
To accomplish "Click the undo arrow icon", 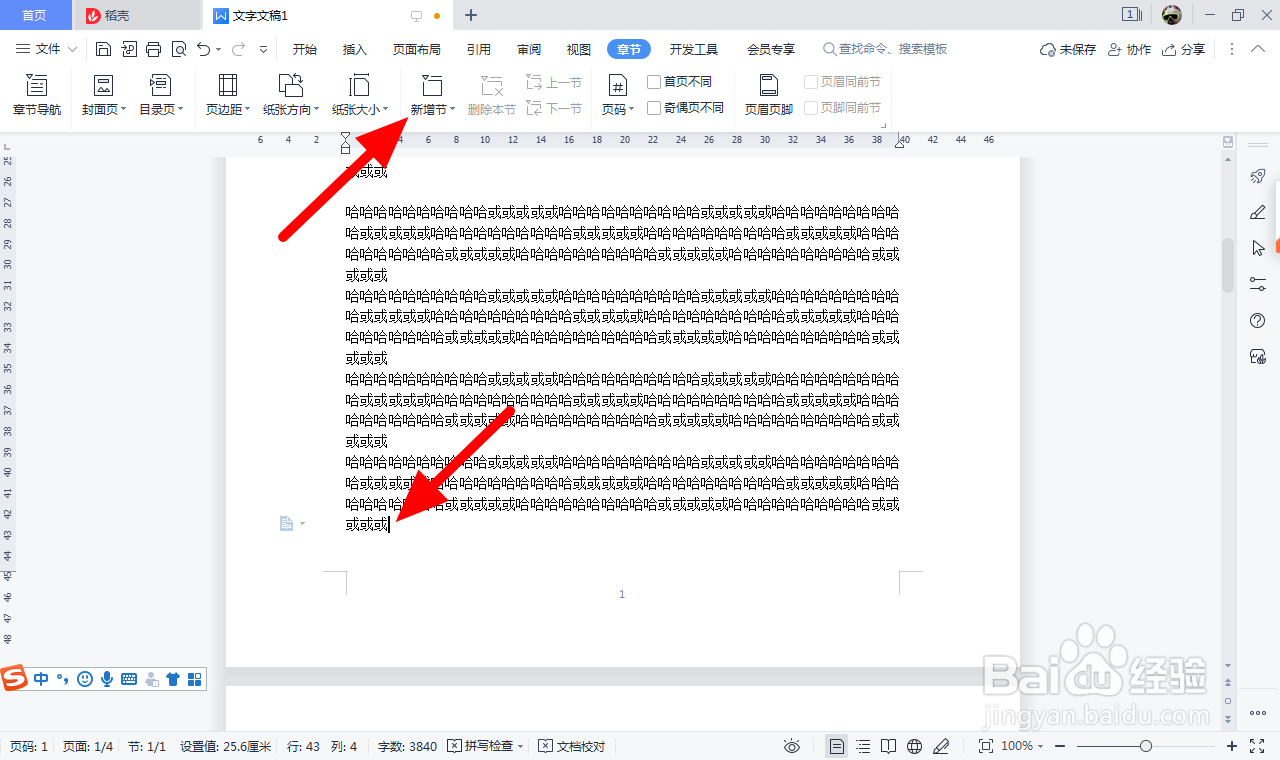I will (x=203, y=49).
